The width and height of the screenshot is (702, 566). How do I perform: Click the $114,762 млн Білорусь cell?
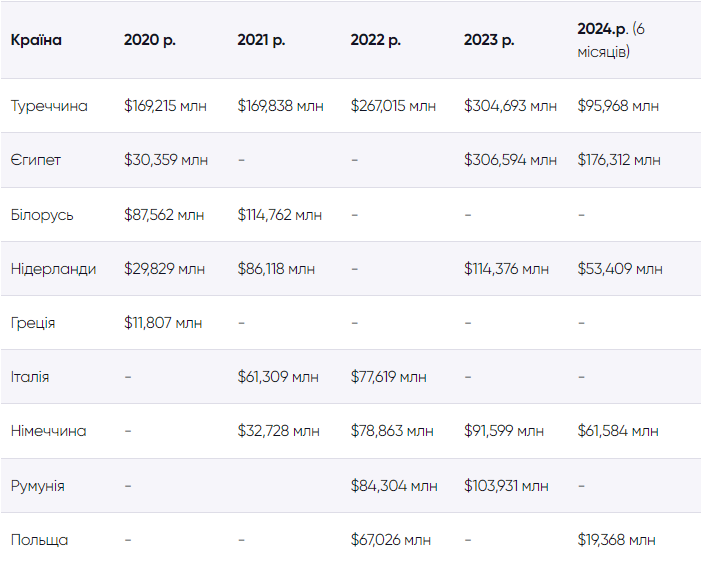279,214
